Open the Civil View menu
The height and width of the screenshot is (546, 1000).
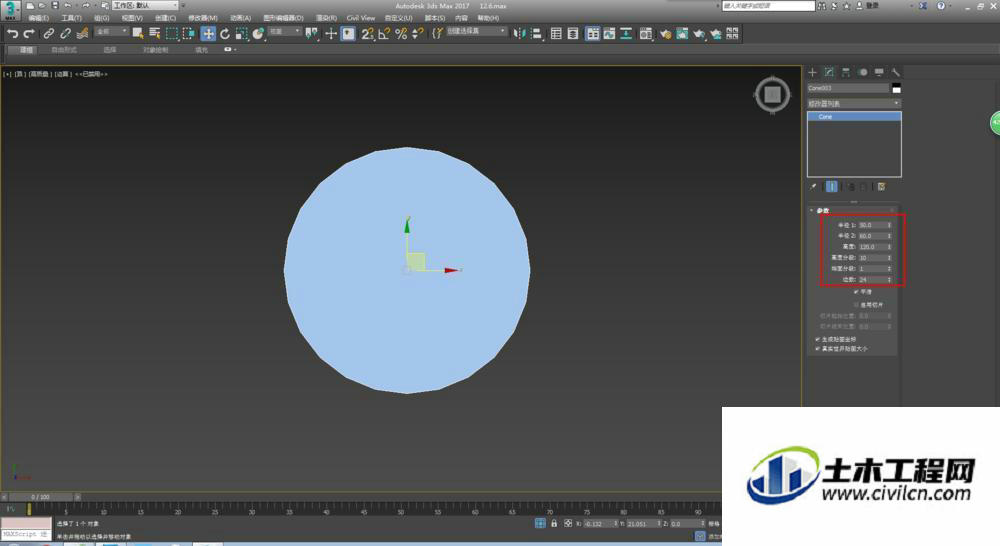361,18
